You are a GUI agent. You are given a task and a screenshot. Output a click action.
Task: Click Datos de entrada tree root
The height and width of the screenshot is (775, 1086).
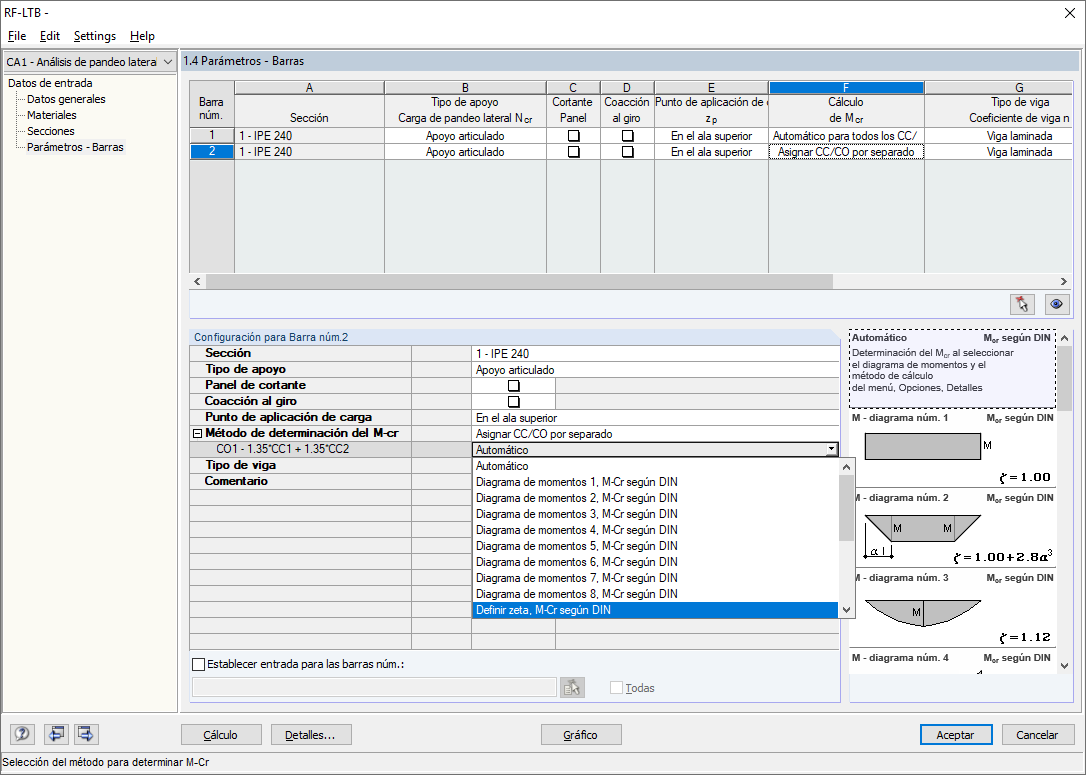[50, 83]
